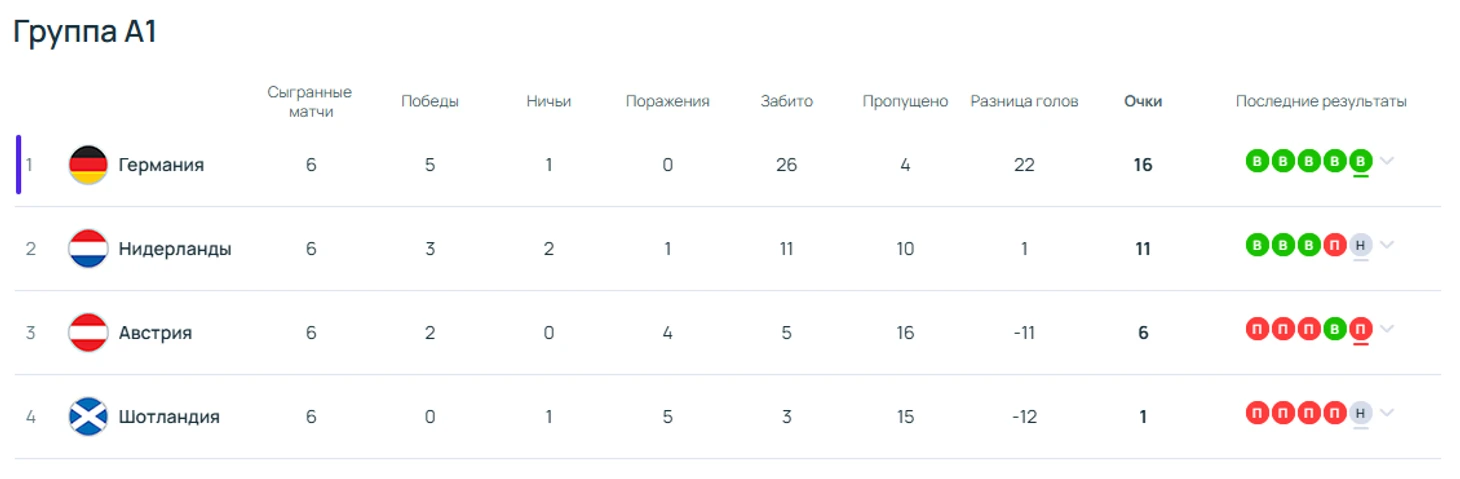Expand Scotland's recent results chevron
Screen dimensions: 1460x479
pyautogui.click(x=1387, y=413)
